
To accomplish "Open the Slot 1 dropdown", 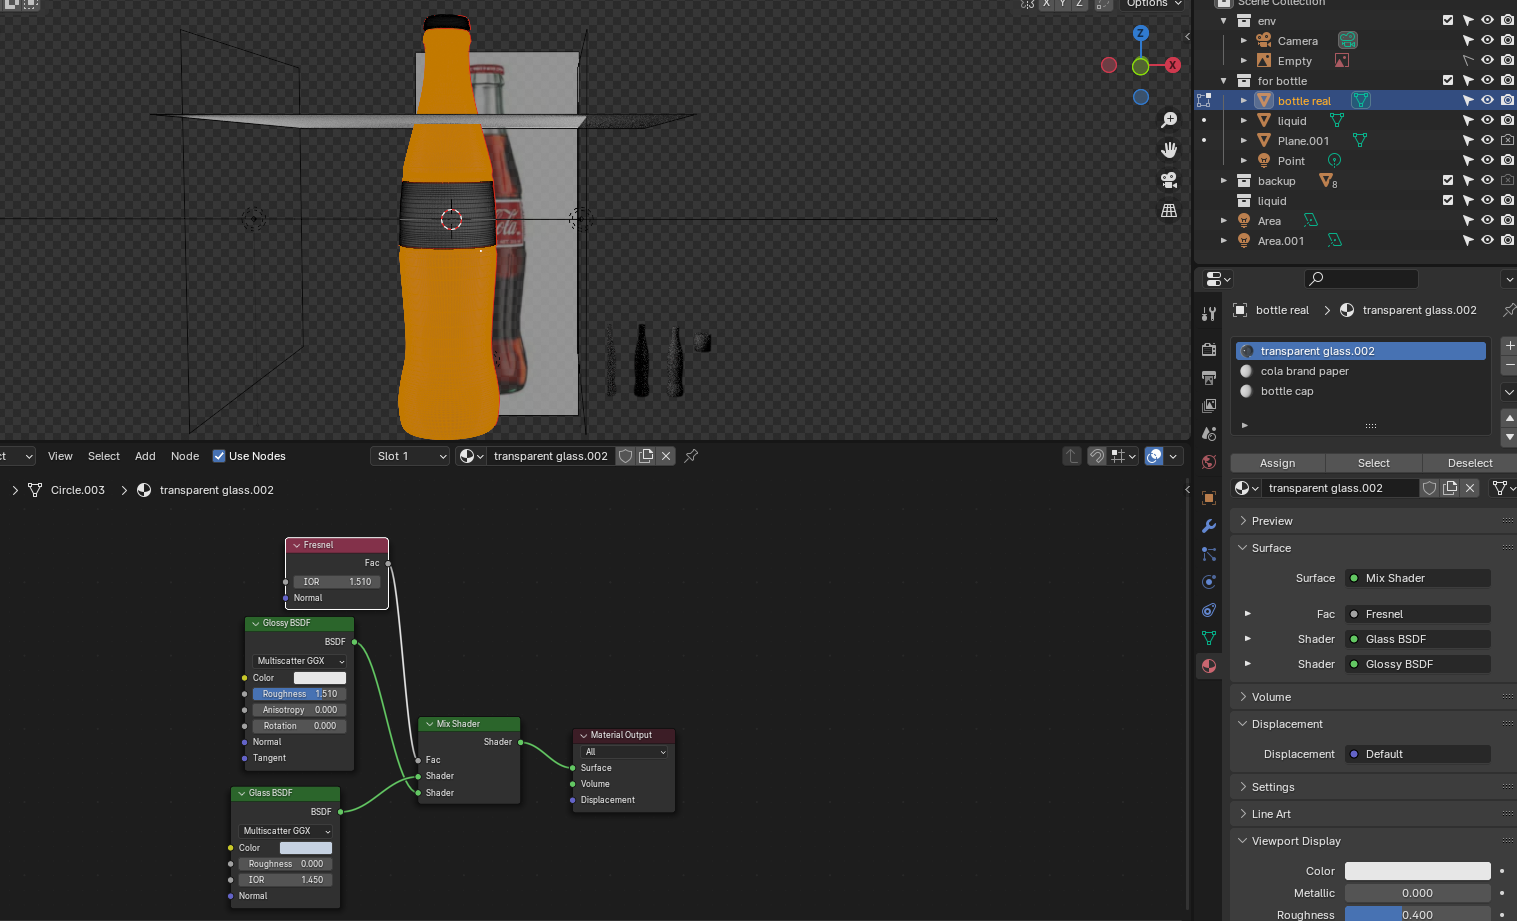I will [x=410, y=456].
